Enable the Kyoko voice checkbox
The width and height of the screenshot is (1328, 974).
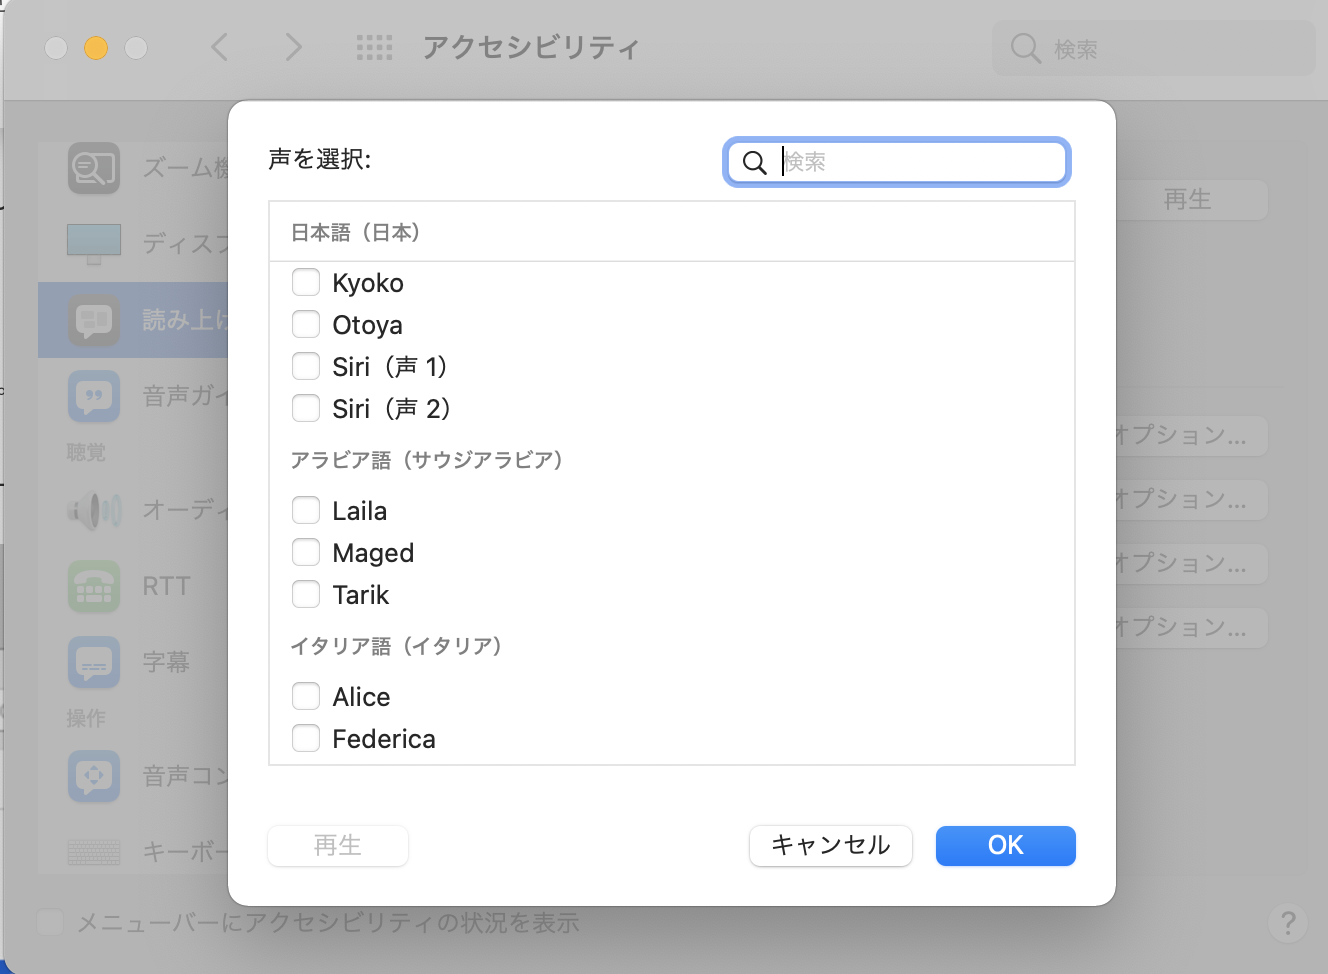click(x=306, y=283)
